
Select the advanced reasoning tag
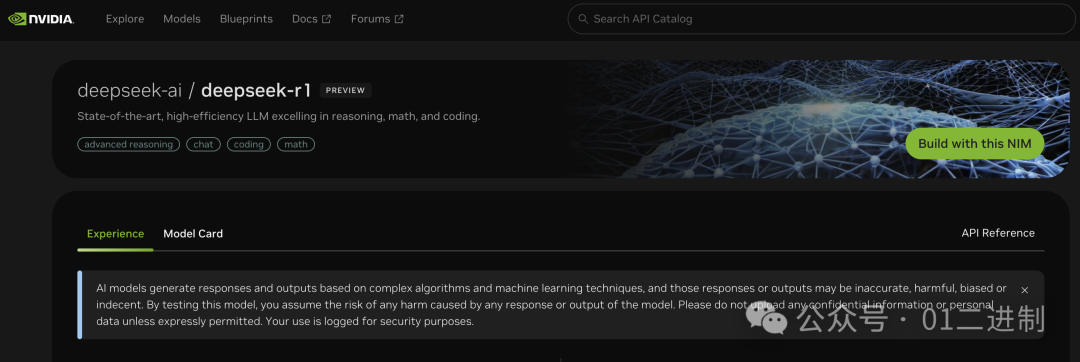pyautogui.click(x=129, y=145)
